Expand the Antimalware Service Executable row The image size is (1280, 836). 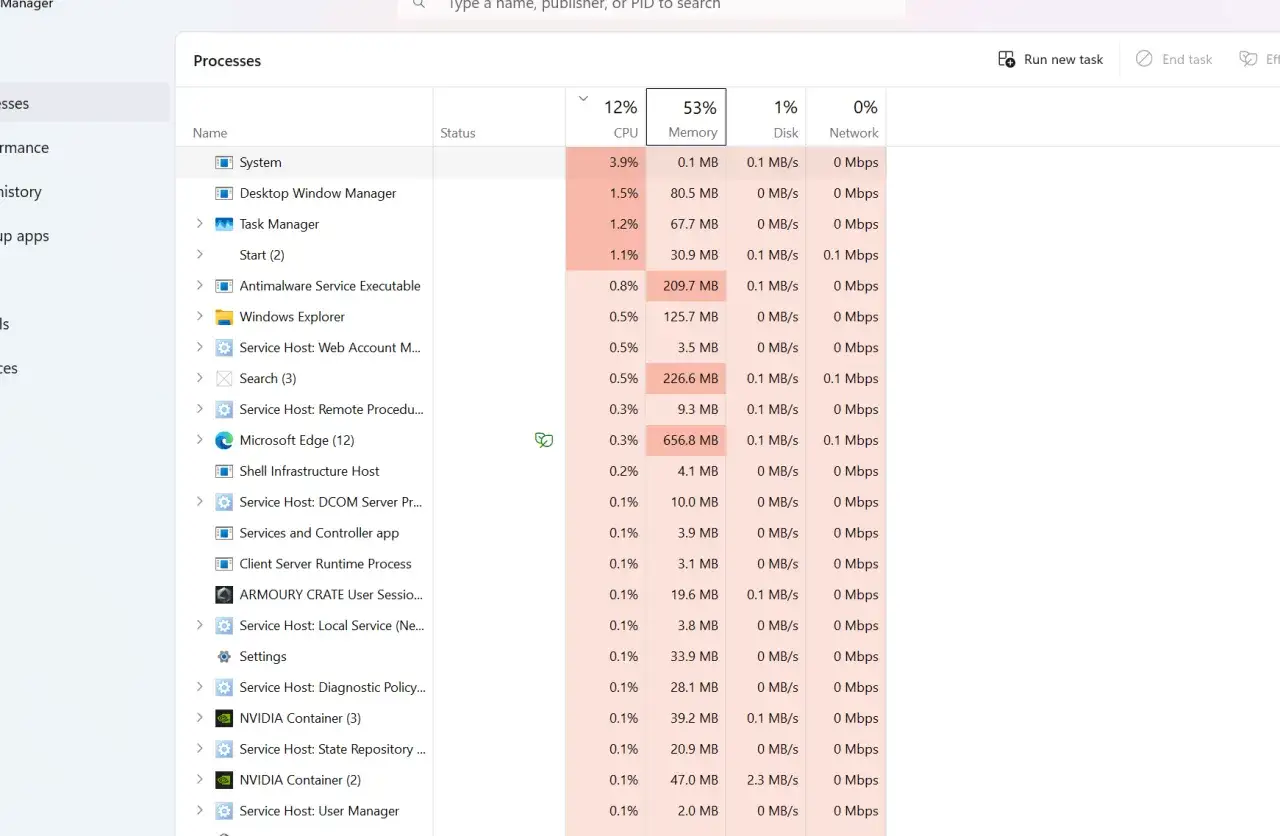(x=199, y=286)
